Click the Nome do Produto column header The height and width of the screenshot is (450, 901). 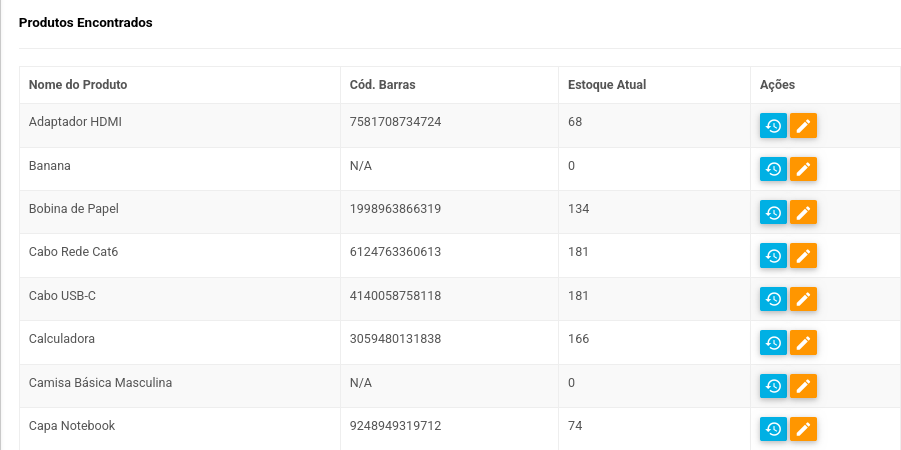click(x=78, y=84)
